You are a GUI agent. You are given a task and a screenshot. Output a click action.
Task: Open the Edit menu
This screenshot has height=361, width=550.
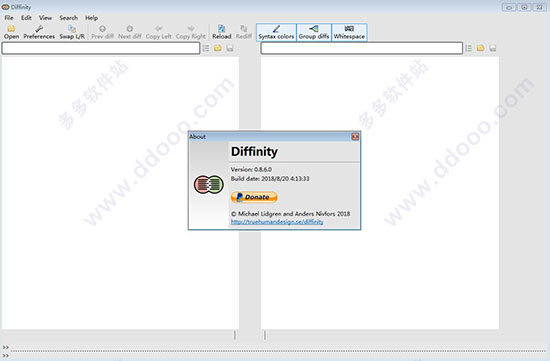pos(26,18)
